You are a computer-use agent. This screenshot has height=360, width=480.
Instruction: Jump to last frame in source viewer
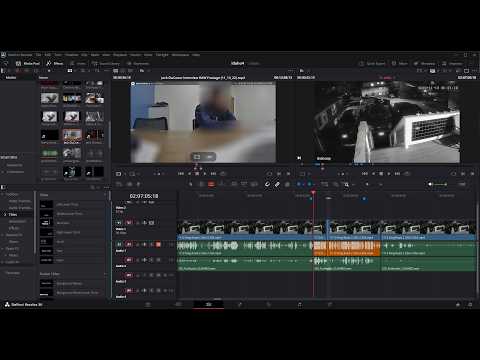tap(213, 174)
